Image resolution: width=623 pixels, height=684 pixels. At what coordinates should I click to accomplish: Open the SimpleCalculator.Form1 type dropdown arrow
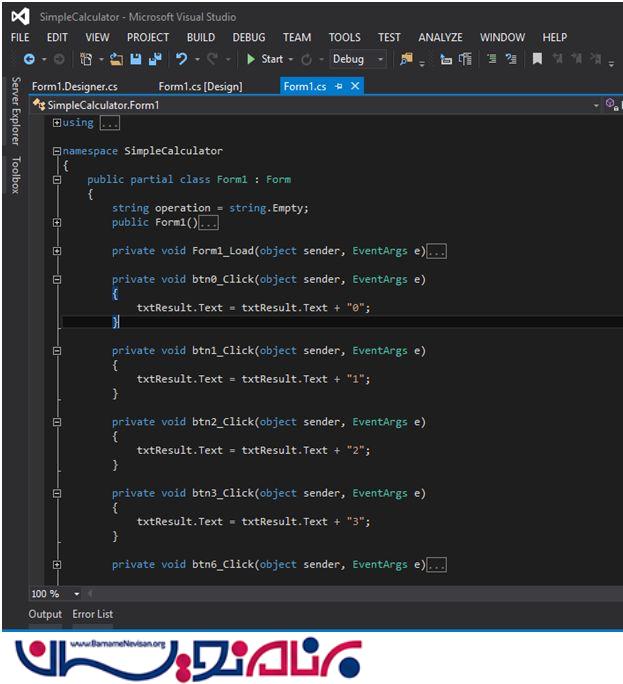coord(596,106)
